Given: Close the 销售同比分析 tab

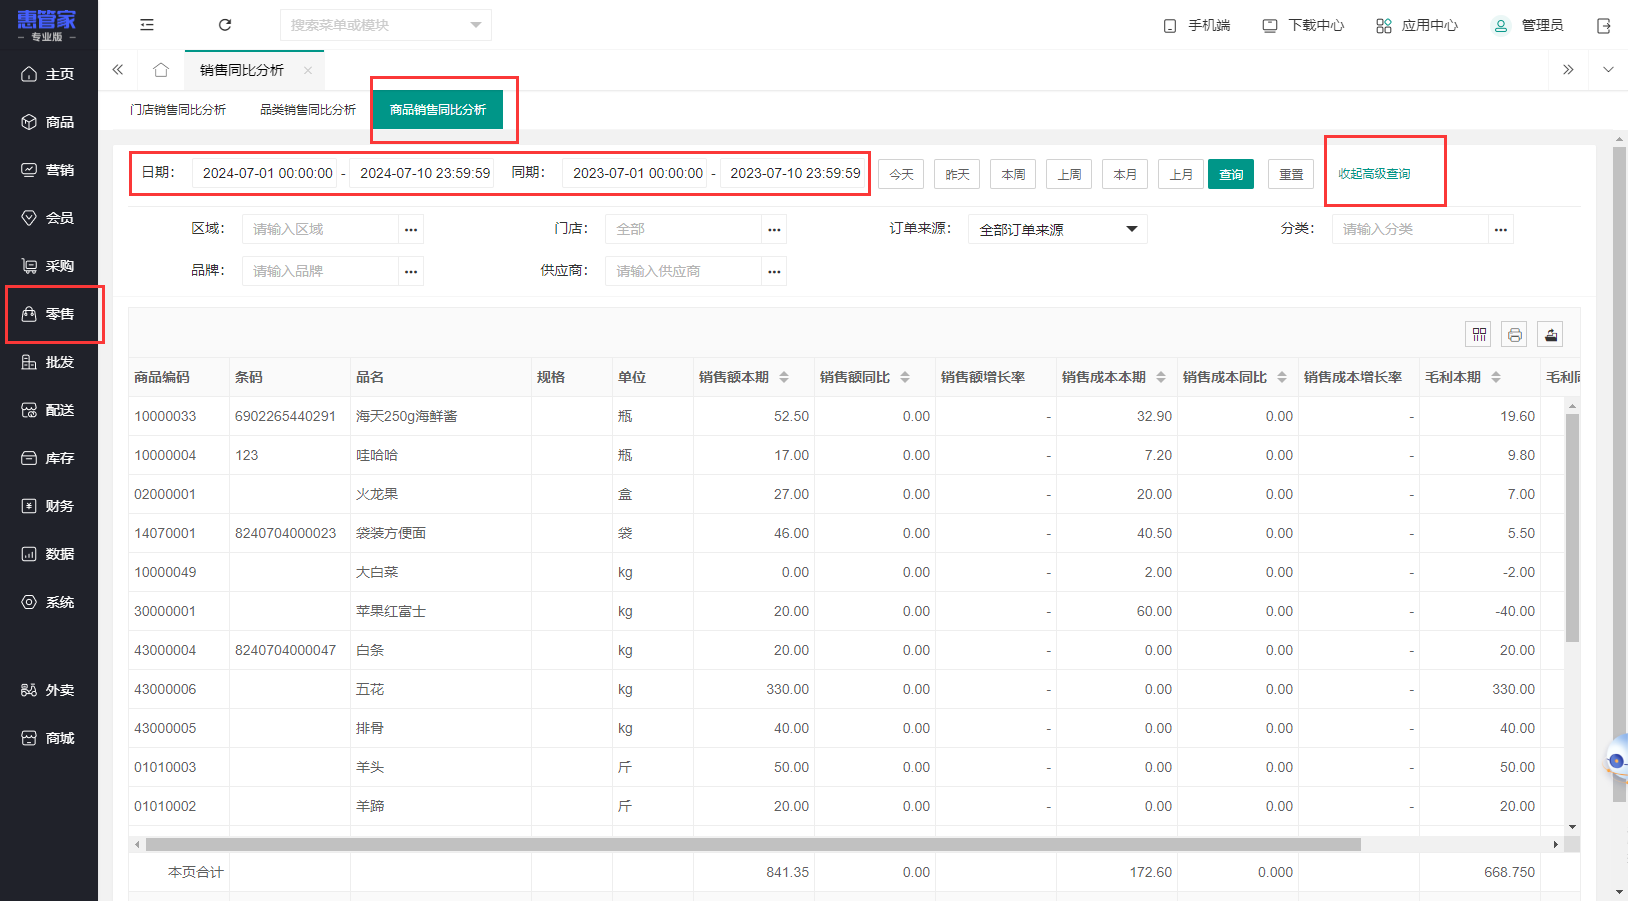Looking at the screenshot, I should pos(308,70).
